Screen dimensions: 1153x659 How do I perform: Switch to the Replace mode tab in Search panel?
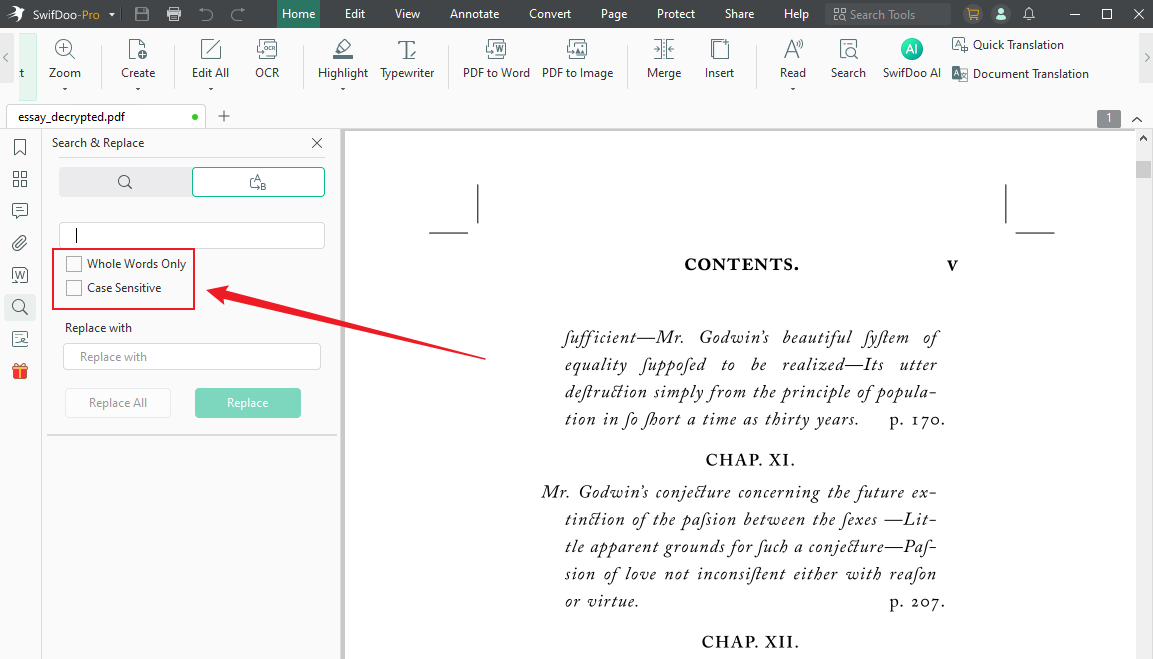pos(258,182)
